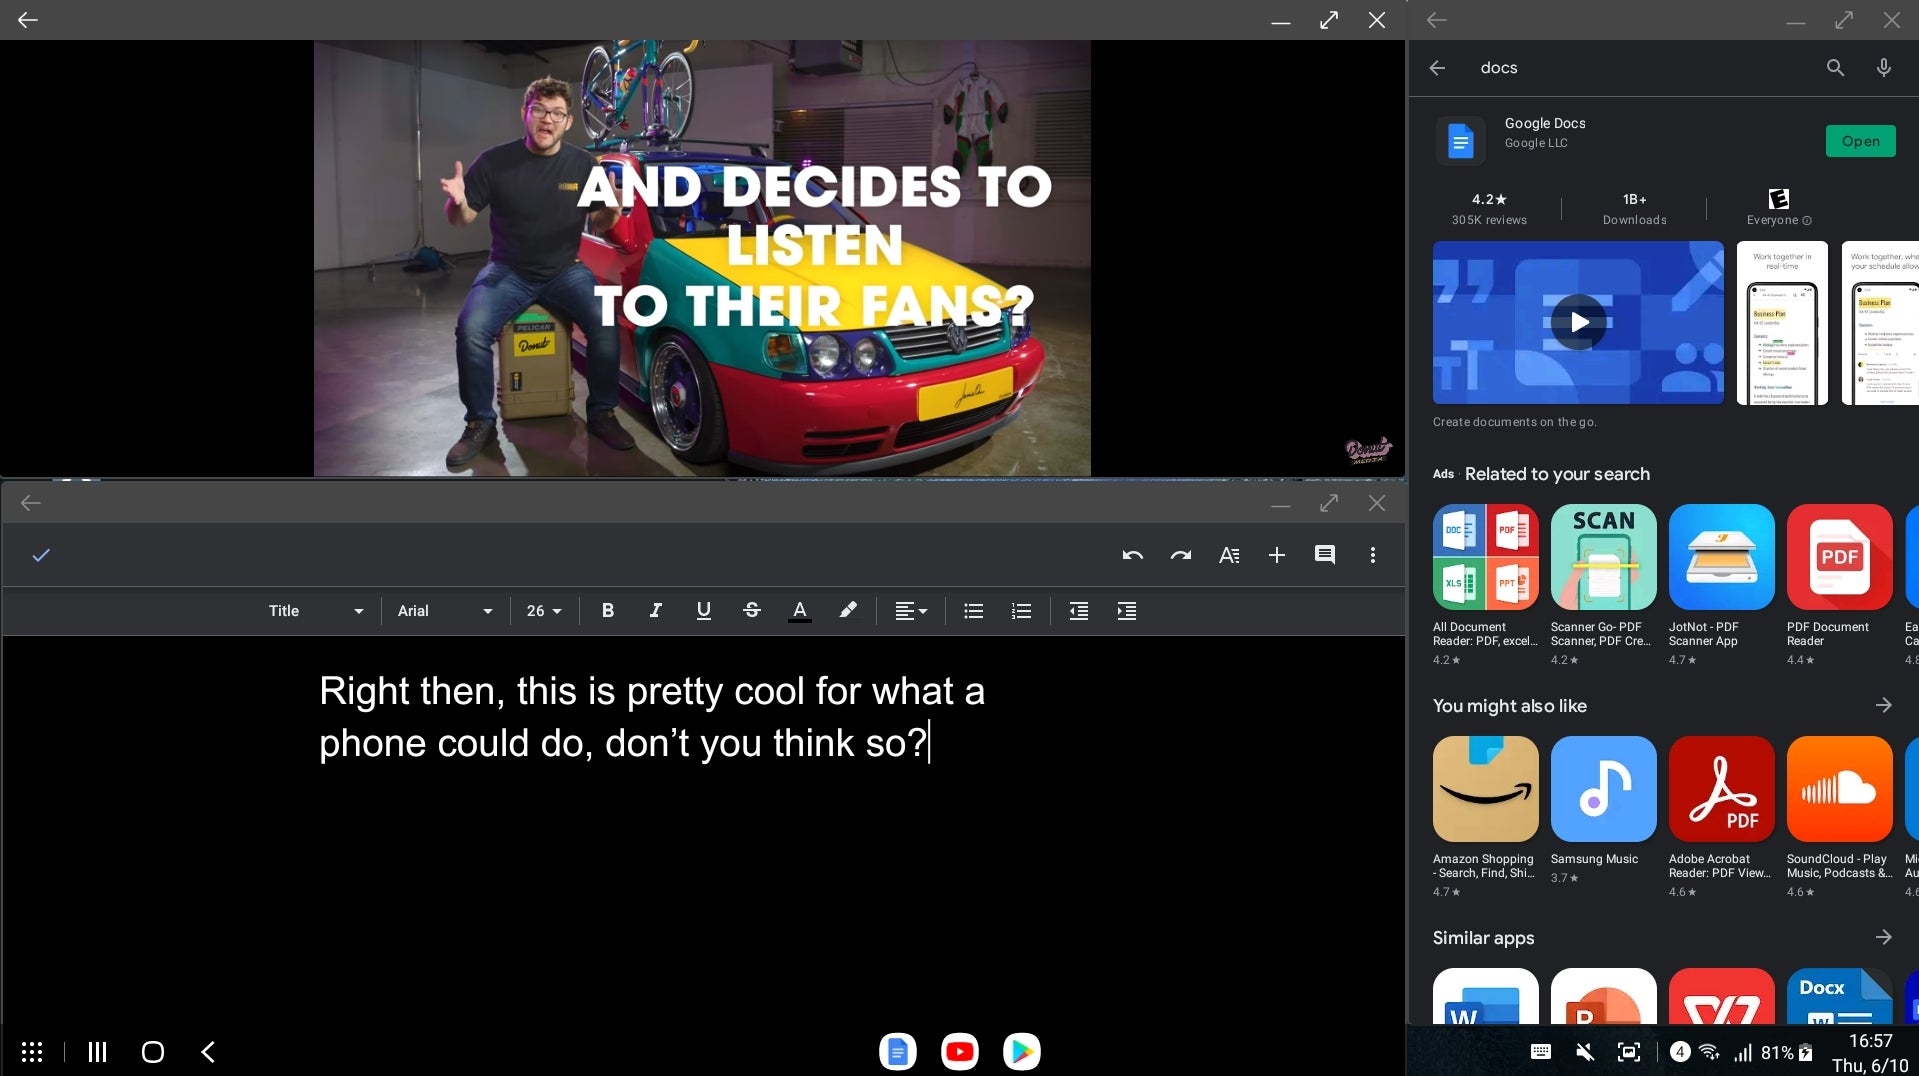
Task: Open the on-screen keyboard tray icon
Action: [1540, 1052]
